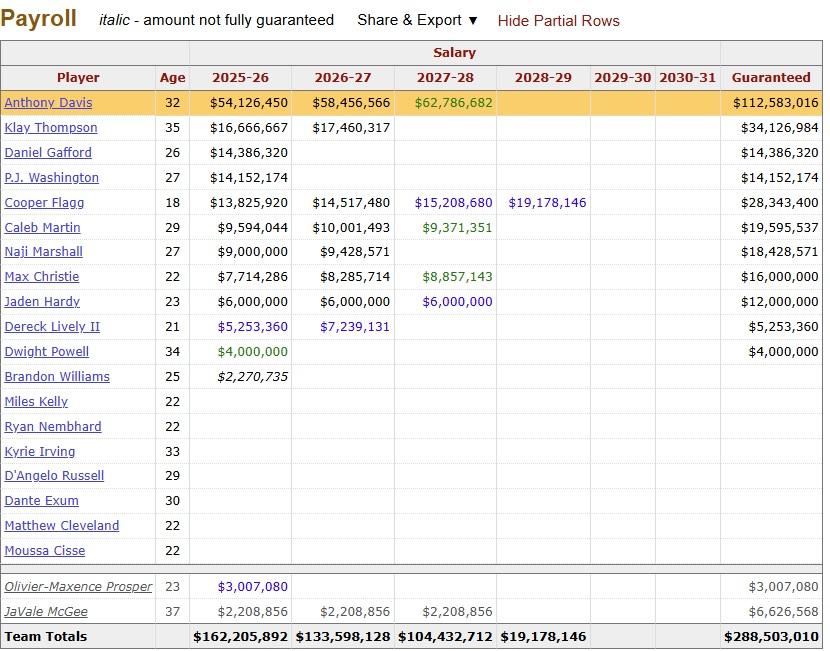Click Anthony Davis's 2027-28 salary cell

point(453,103)
